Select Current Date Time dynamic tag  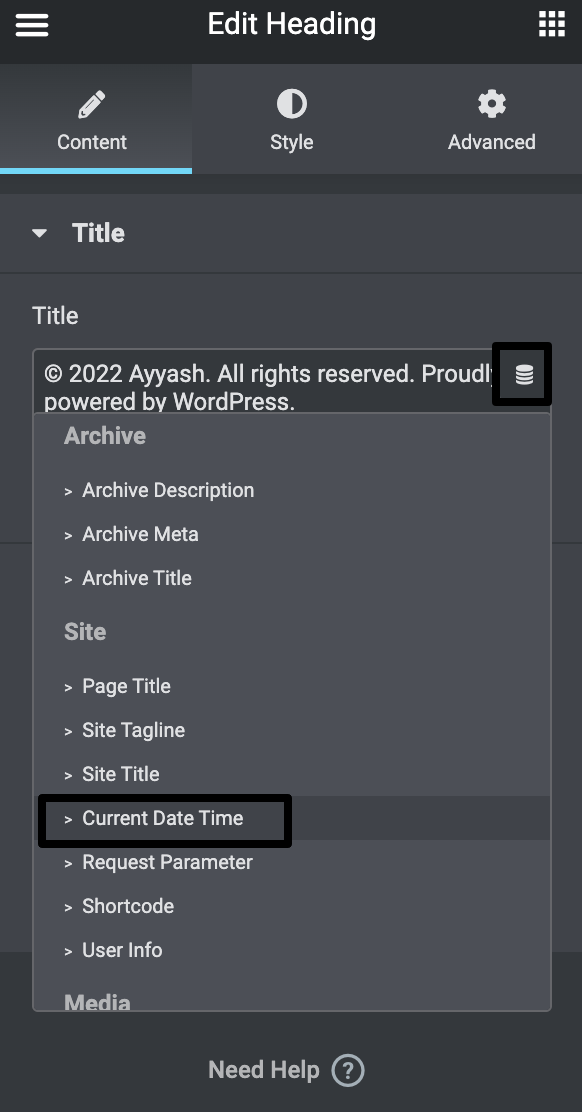pyautogui.click(x=162, y=818)
